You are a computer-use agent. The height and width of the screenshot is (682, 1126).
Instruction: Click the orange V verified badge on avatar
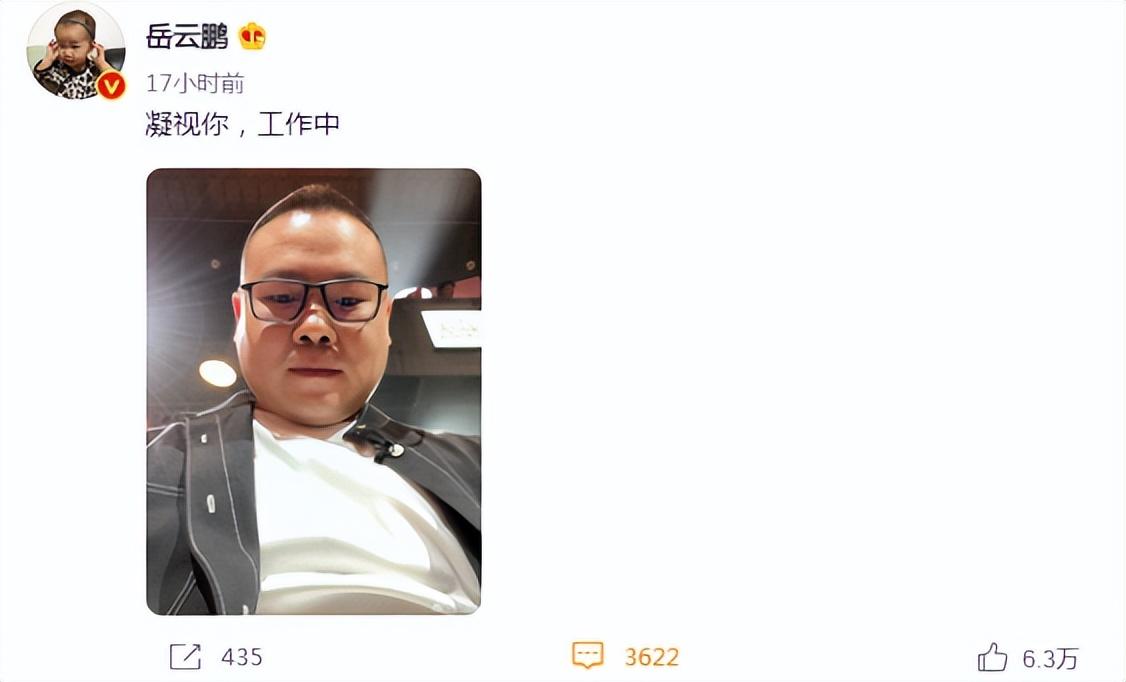pos(111,86)
